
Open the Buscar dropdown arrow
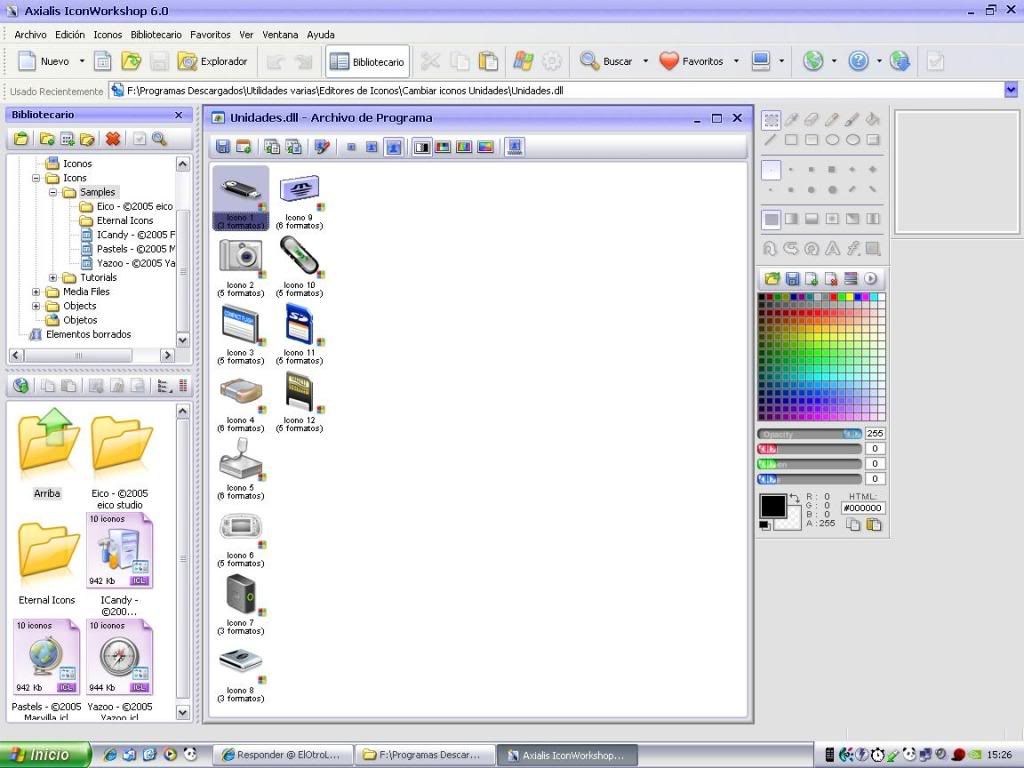645,61
